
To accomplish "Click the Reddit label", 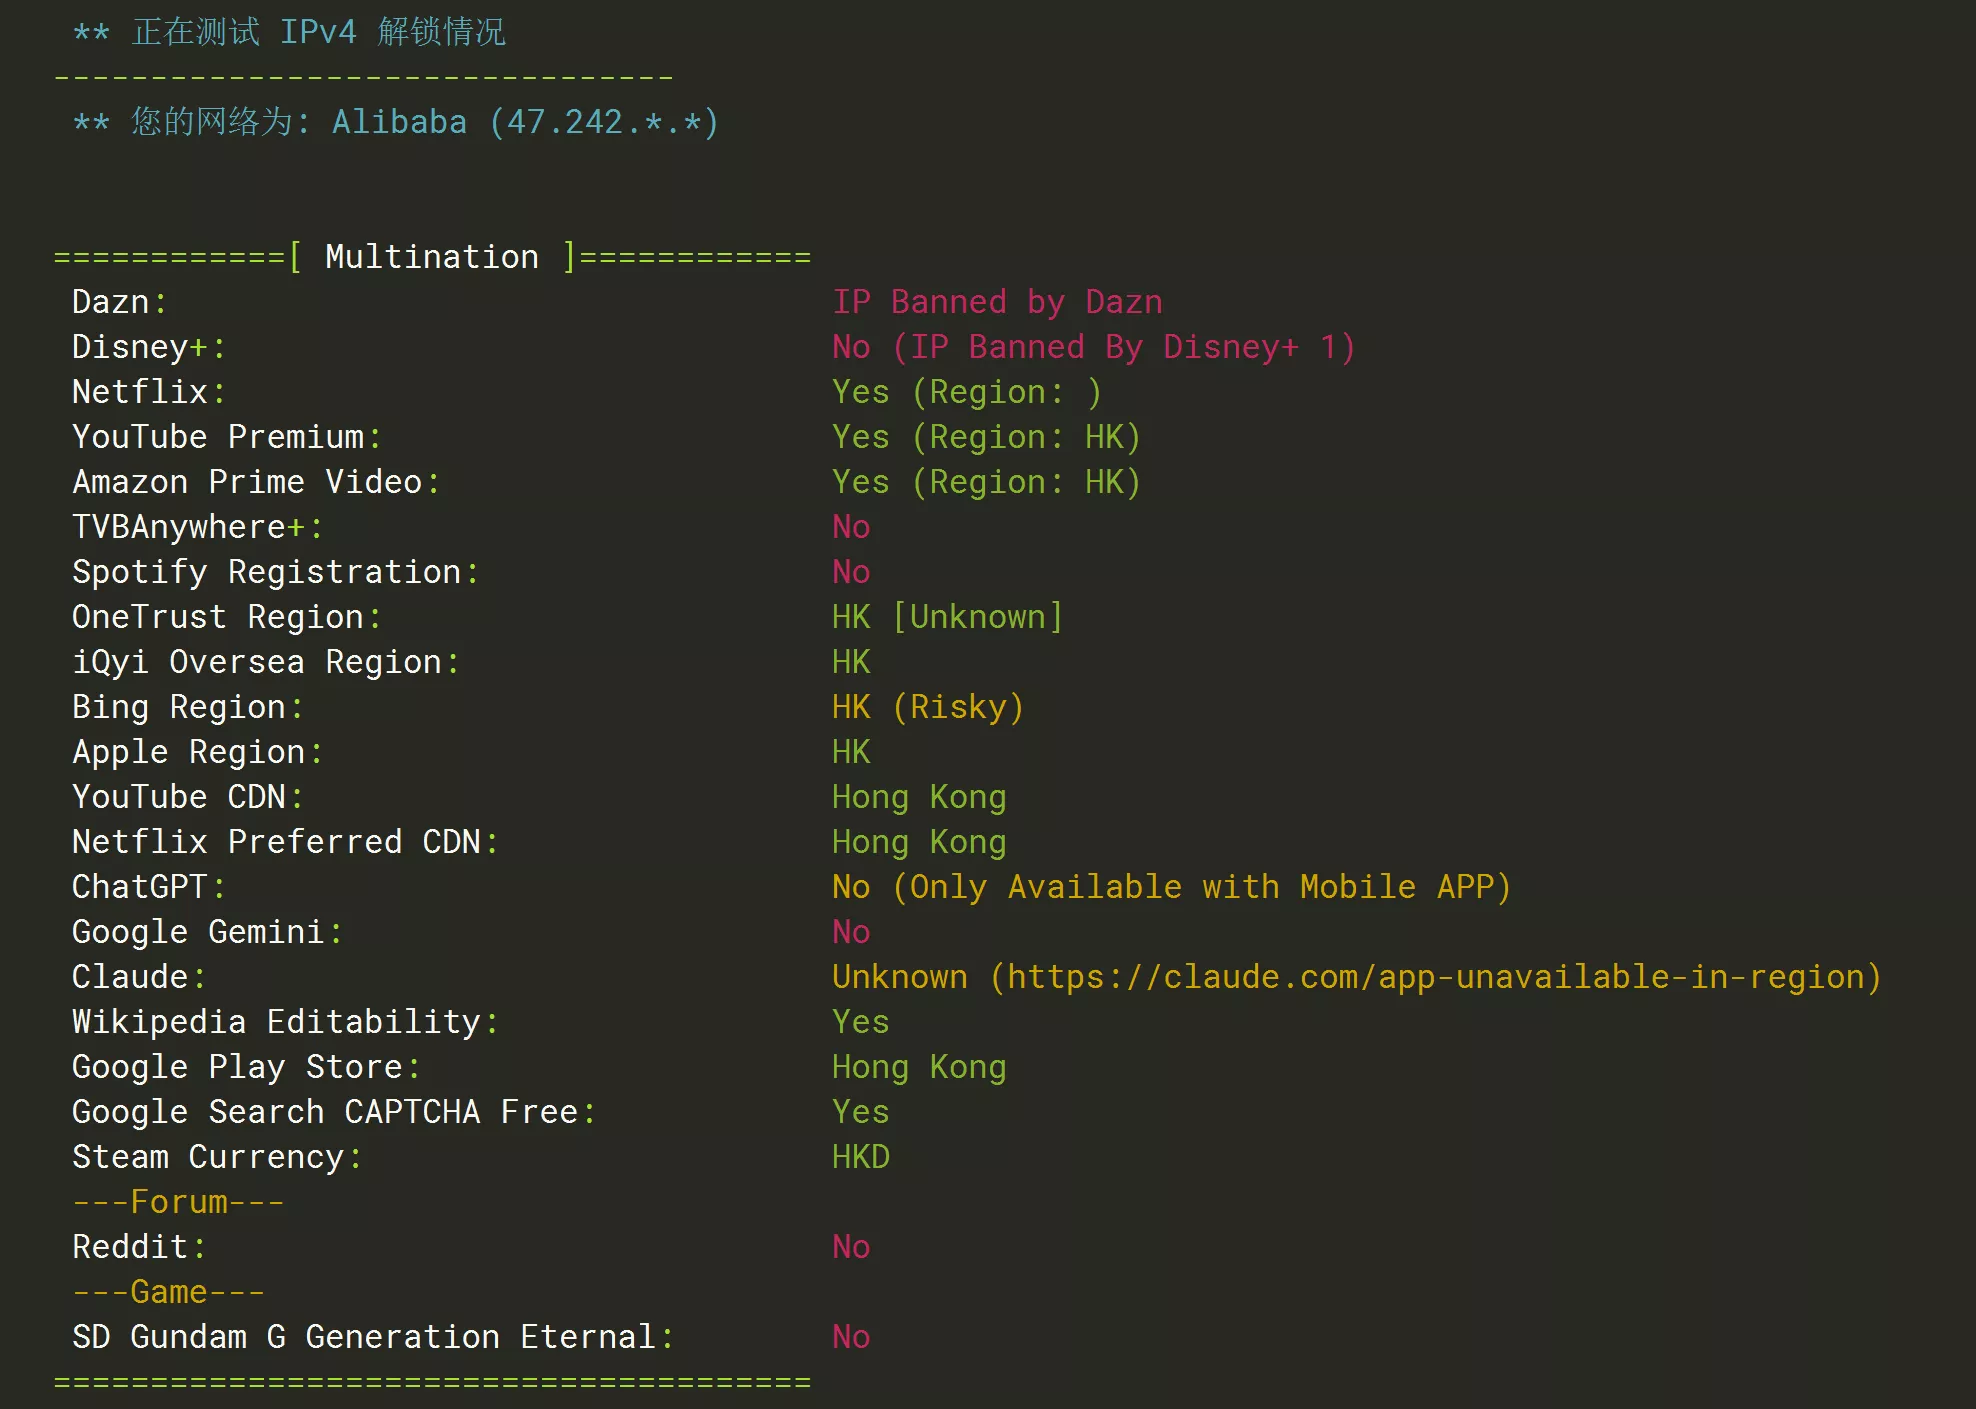I will 130,1247.
